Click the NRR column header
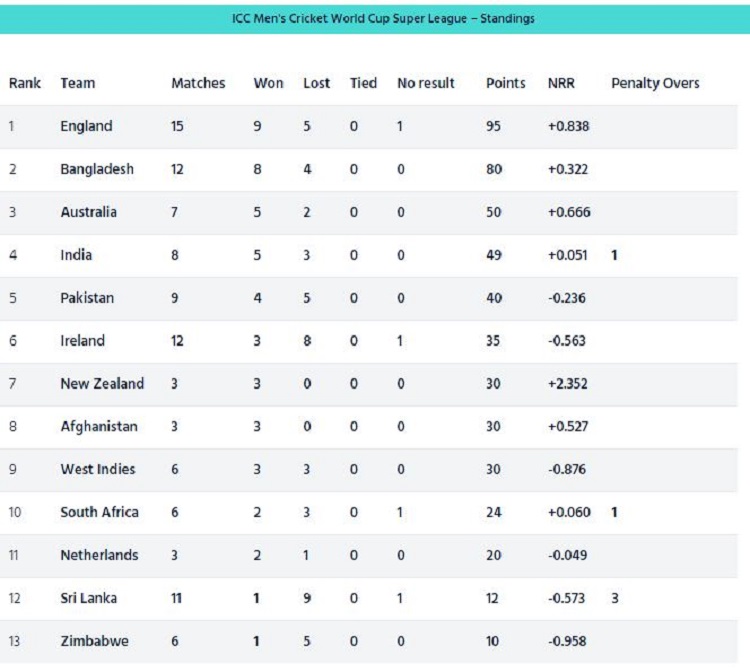750x672 pixels. pyautogui.click(x=561, y=83)
